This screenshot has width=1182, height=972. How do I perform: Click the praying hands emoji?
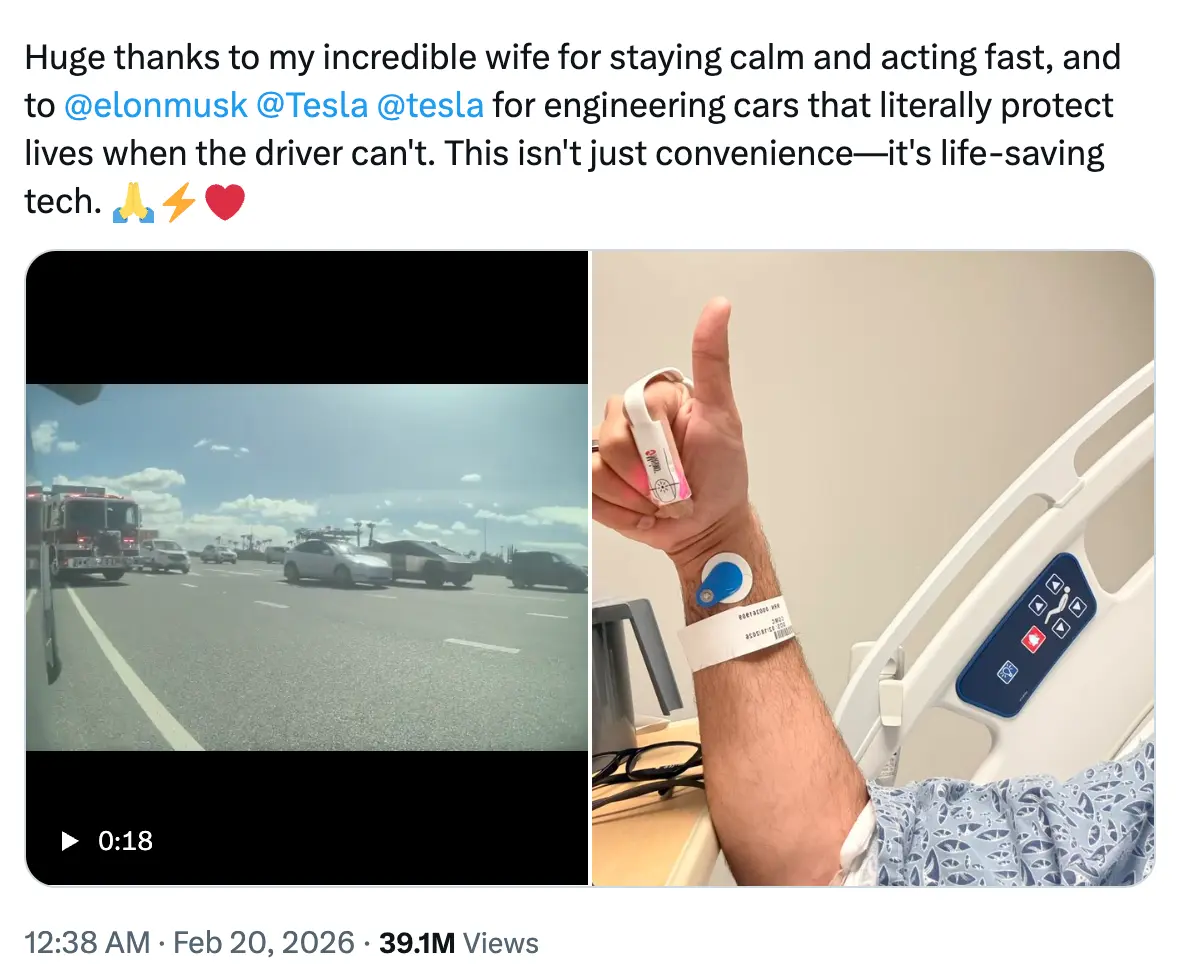(x=133, y=203)
